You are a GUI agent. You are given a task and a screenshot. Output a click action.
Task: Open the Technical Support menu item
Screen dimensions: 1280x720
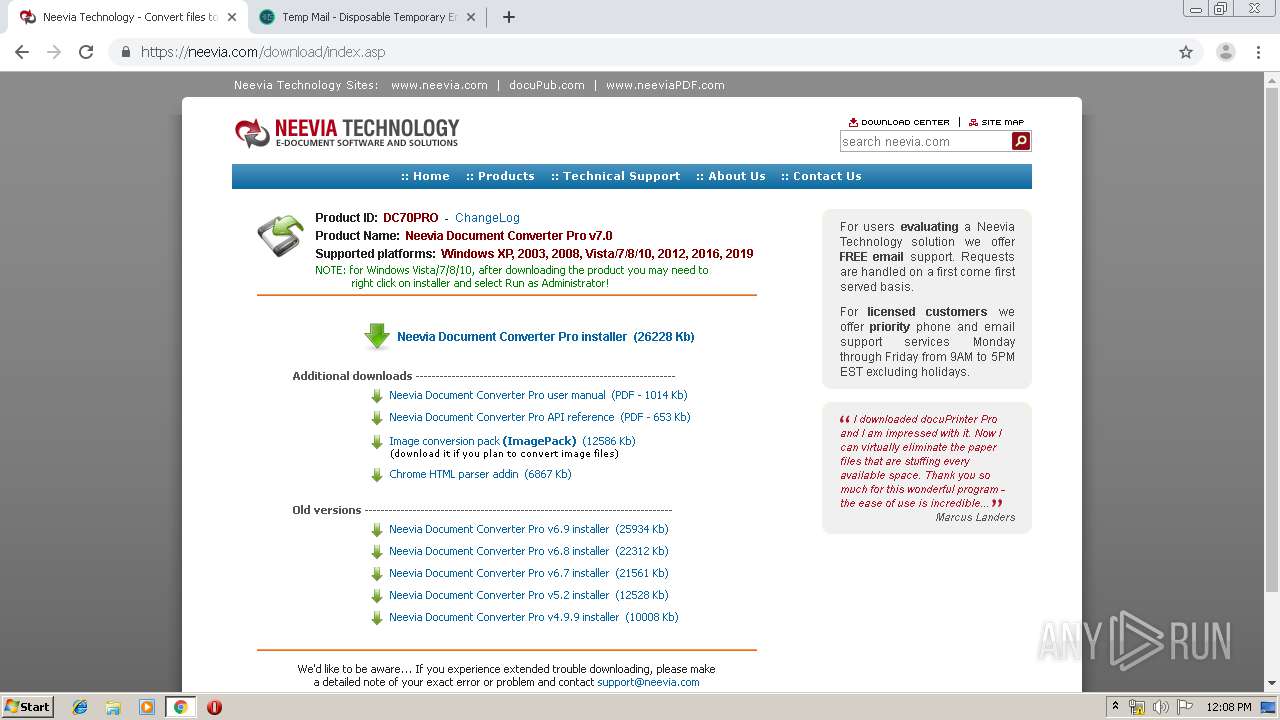[615, 176]
